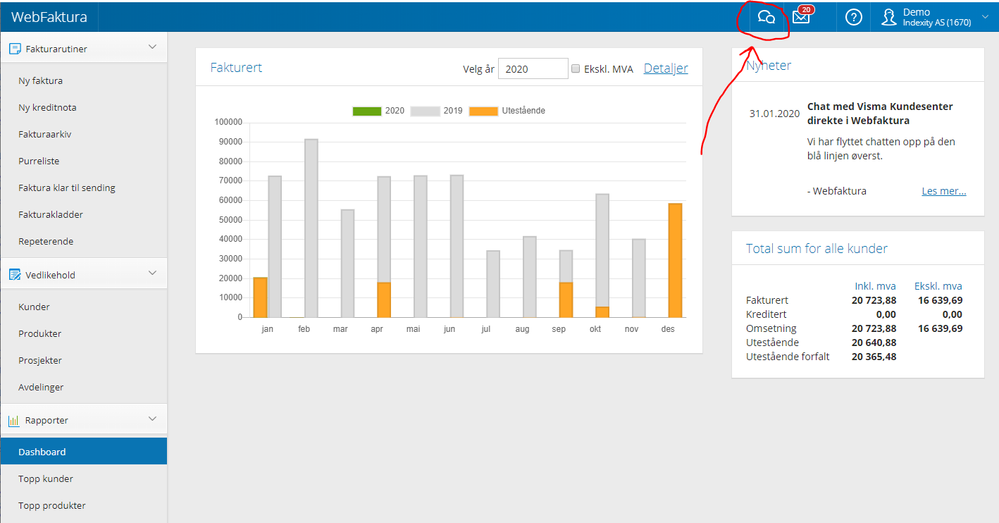Go to Produkter
The height and width of the screenshot is (523, 999).
pyautogui.click(x=40, y=334)
